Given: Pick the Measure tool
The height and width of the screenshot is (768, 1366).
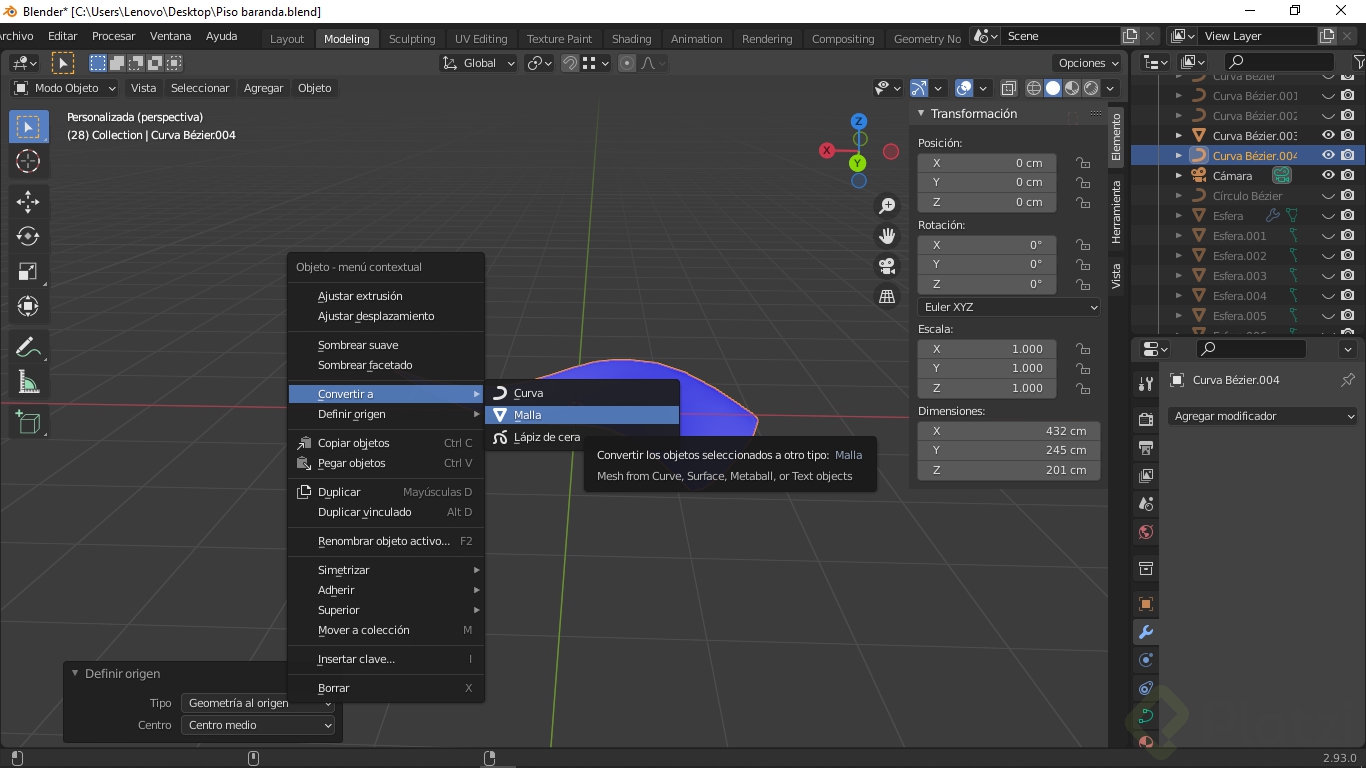Looking at the screenshot, I should click(x=28, y=382).
